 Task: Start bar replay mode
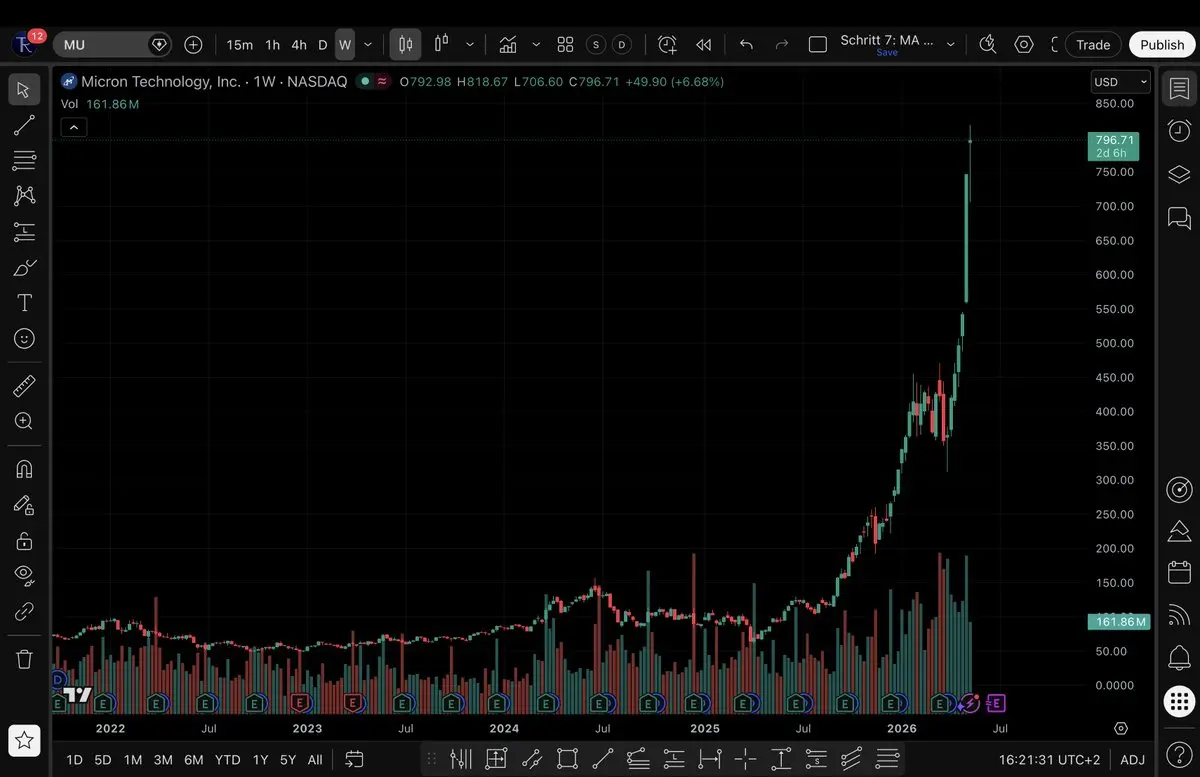pos(704,45)
